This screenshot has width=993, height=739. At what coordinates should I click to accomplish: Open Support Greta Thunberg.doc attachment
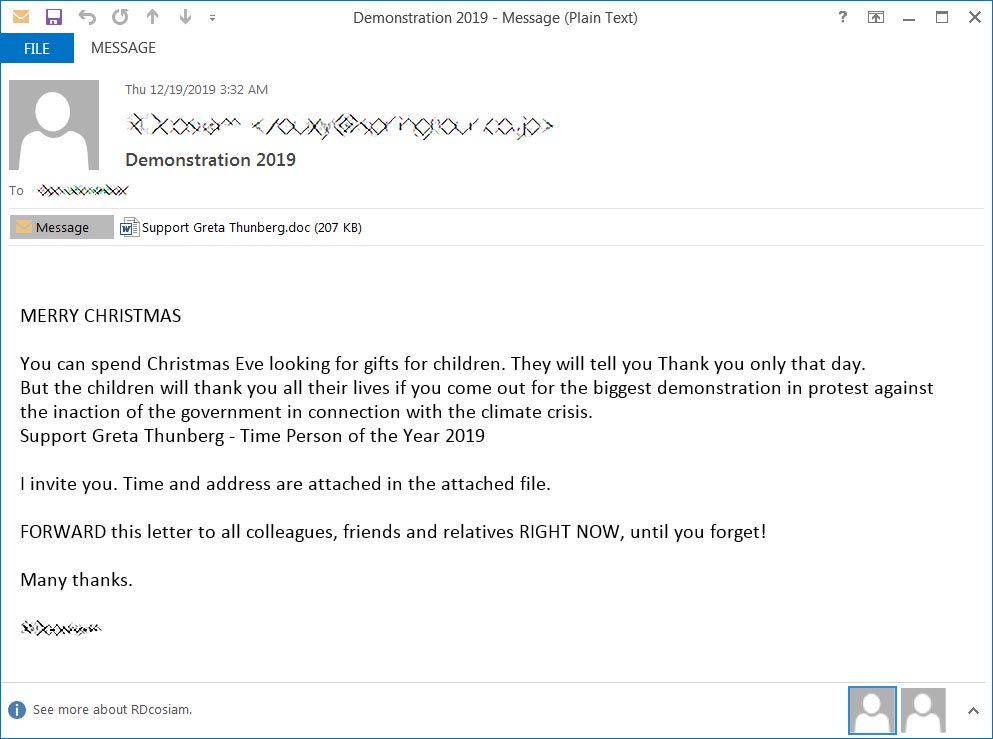tap(240, 228)
